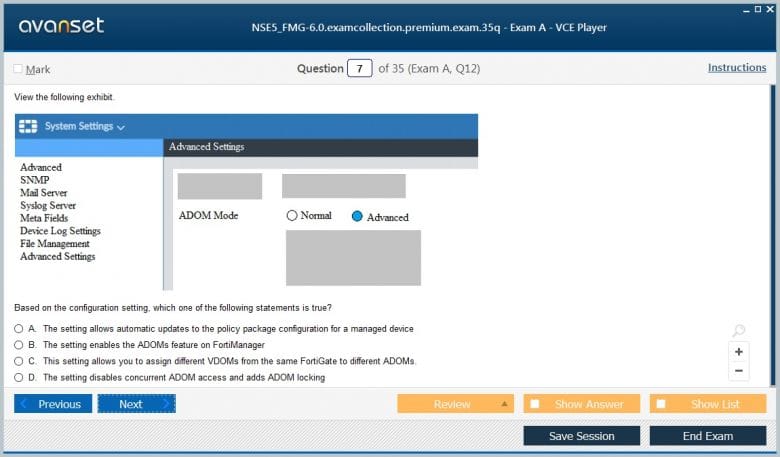Select answer B enabling ADOMs feature
Viewport: 780px width, 457px height.
[19, 345]
